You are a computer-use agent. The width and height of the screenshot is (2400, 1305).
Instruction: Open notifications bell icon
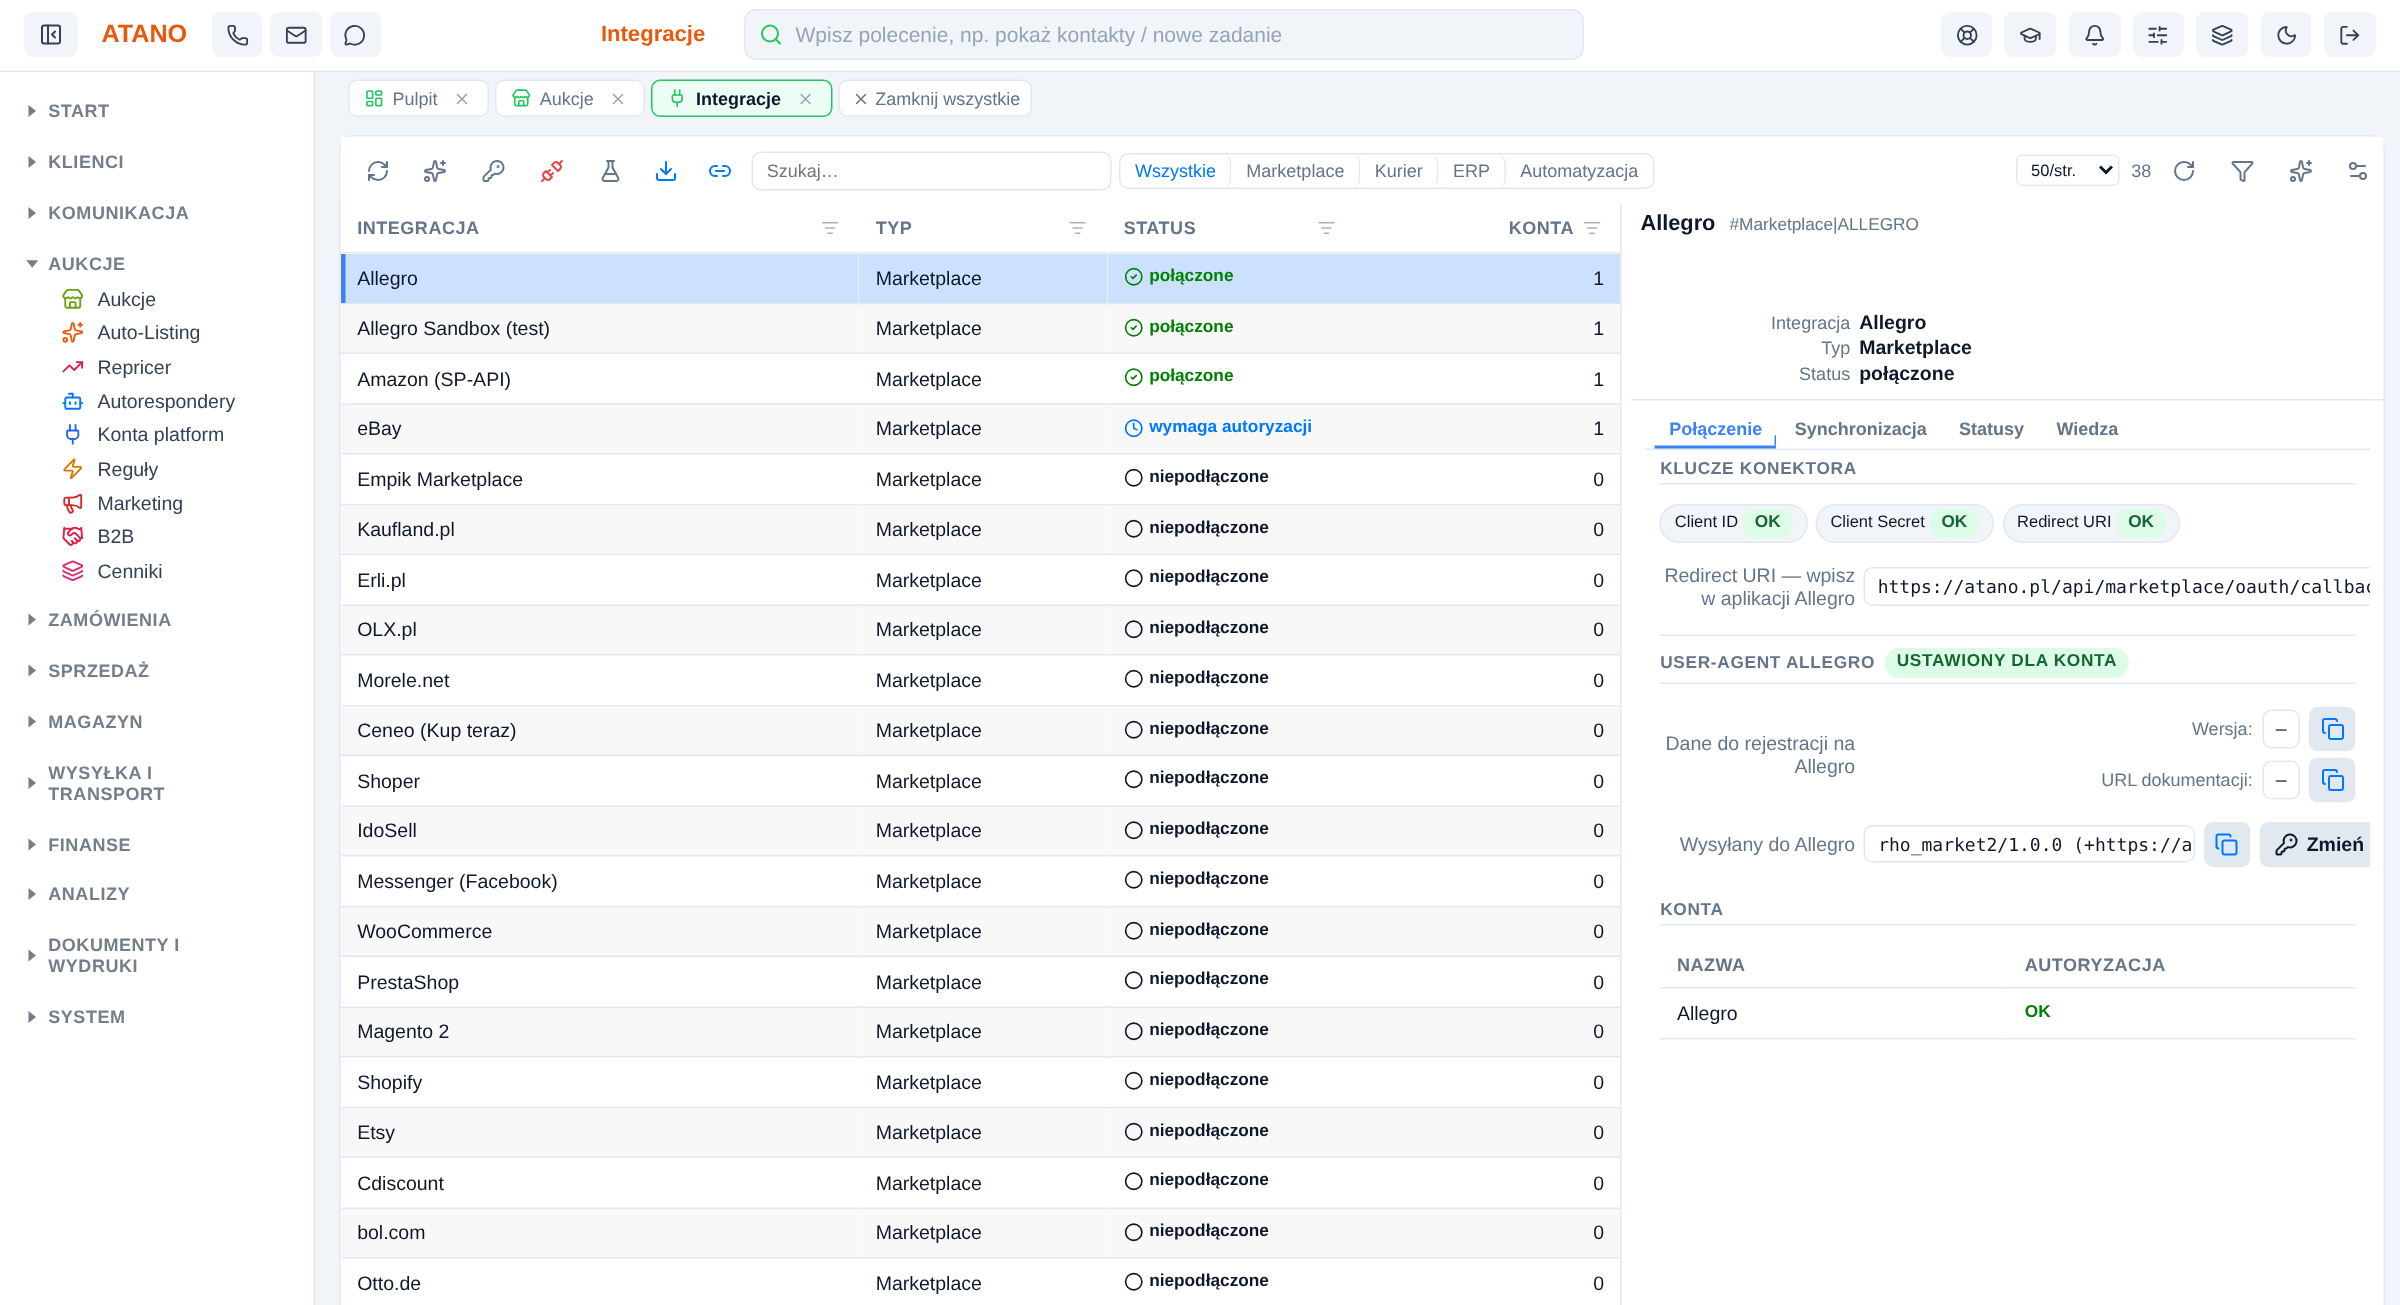point(2094,35)
